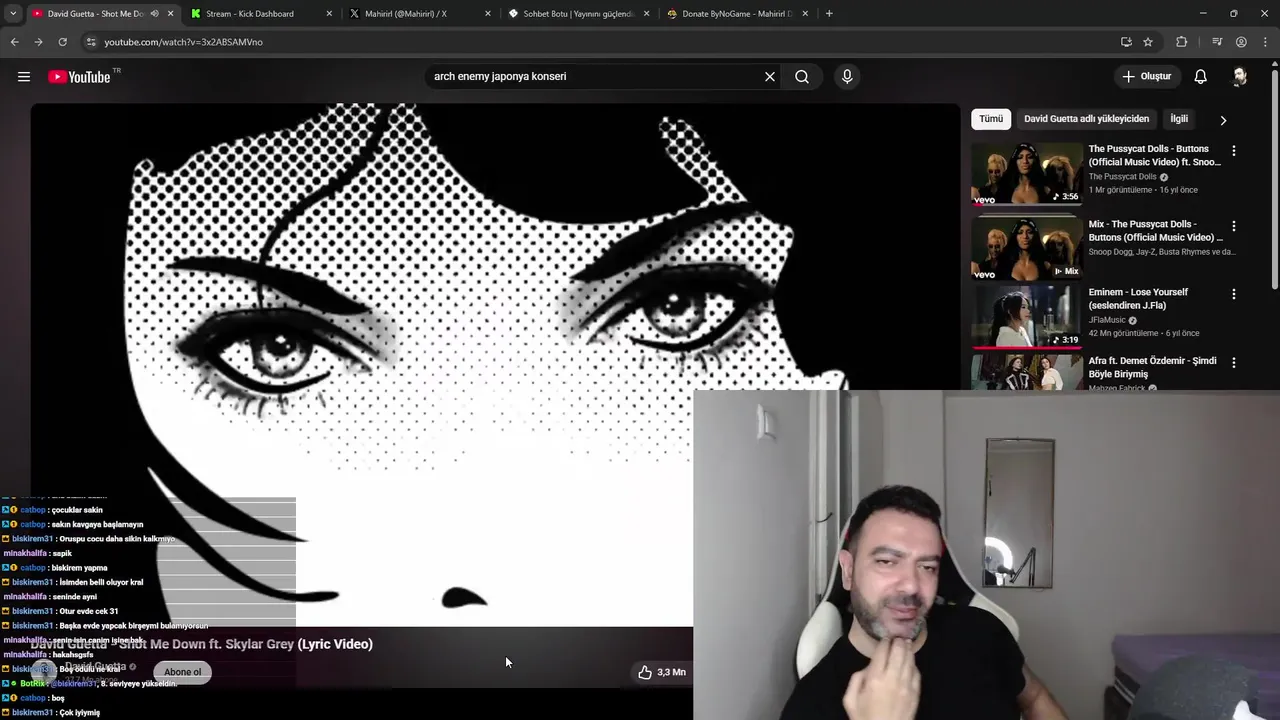Open title link Mix - The Pussycat Dolls

tap(1155, 231)
